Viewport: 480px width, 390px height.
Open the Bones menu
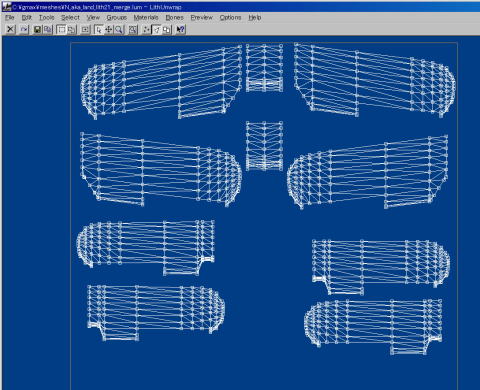point(174,17)
